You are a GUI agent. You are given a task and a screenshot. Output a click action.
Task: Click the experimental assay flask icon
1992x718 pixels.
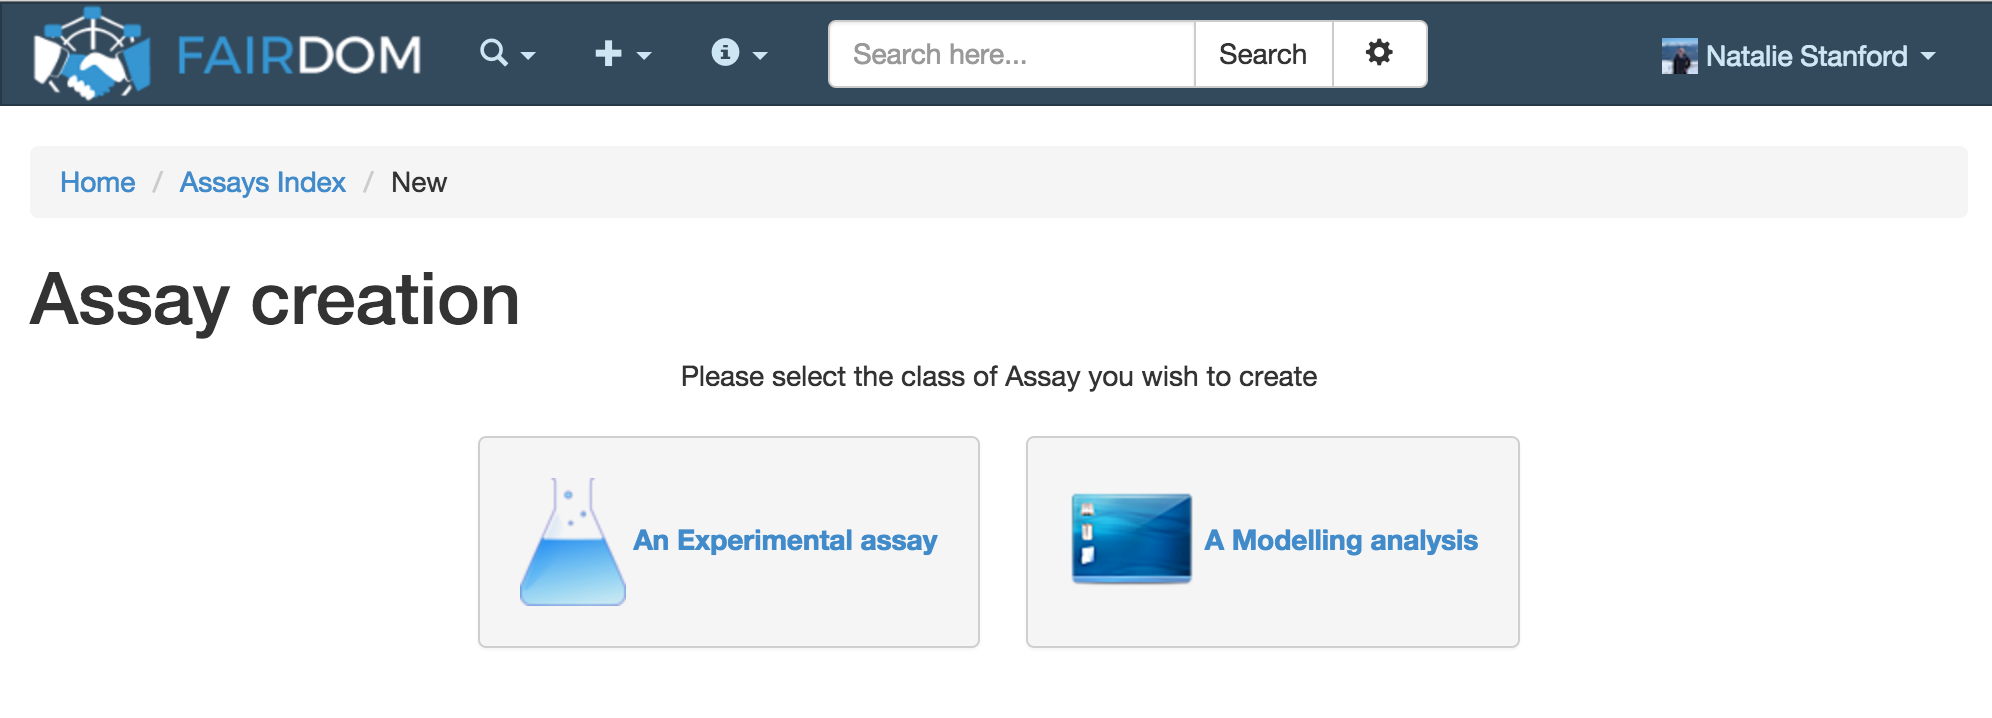[x=573, y=545]
